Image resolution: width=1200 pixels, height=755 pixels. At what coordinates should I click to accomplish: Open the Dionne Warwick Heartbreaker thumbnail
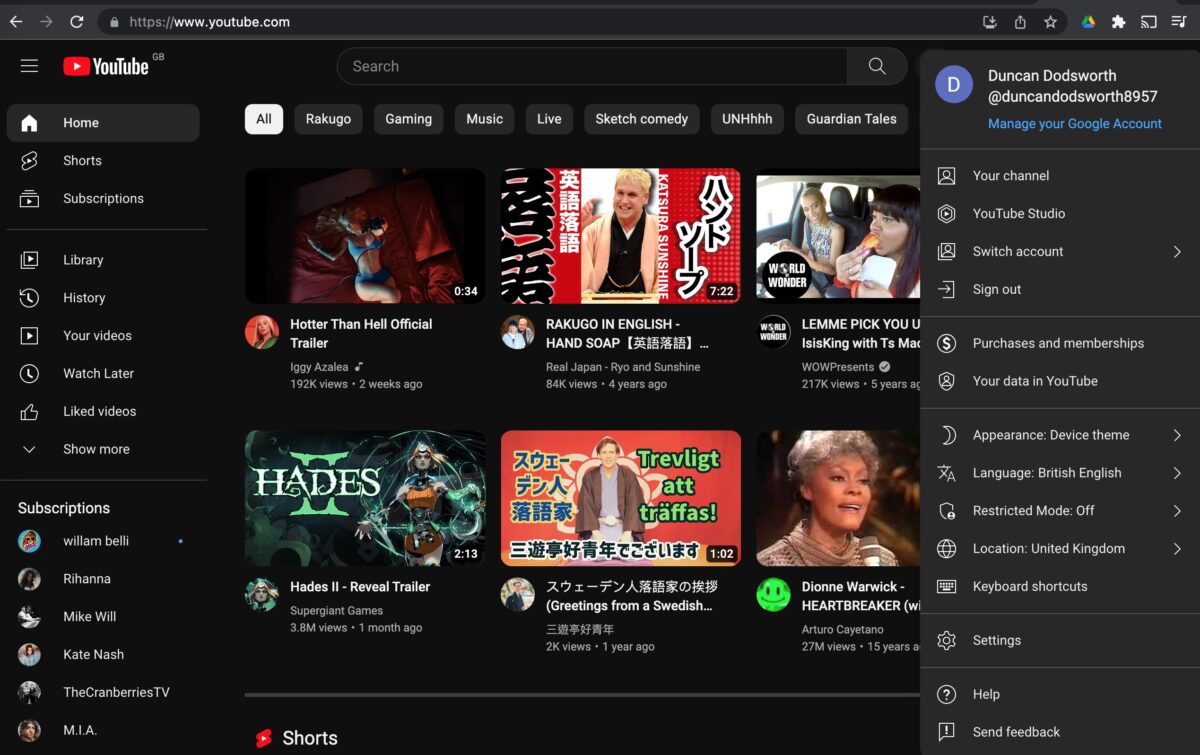(x=838, y=498)
